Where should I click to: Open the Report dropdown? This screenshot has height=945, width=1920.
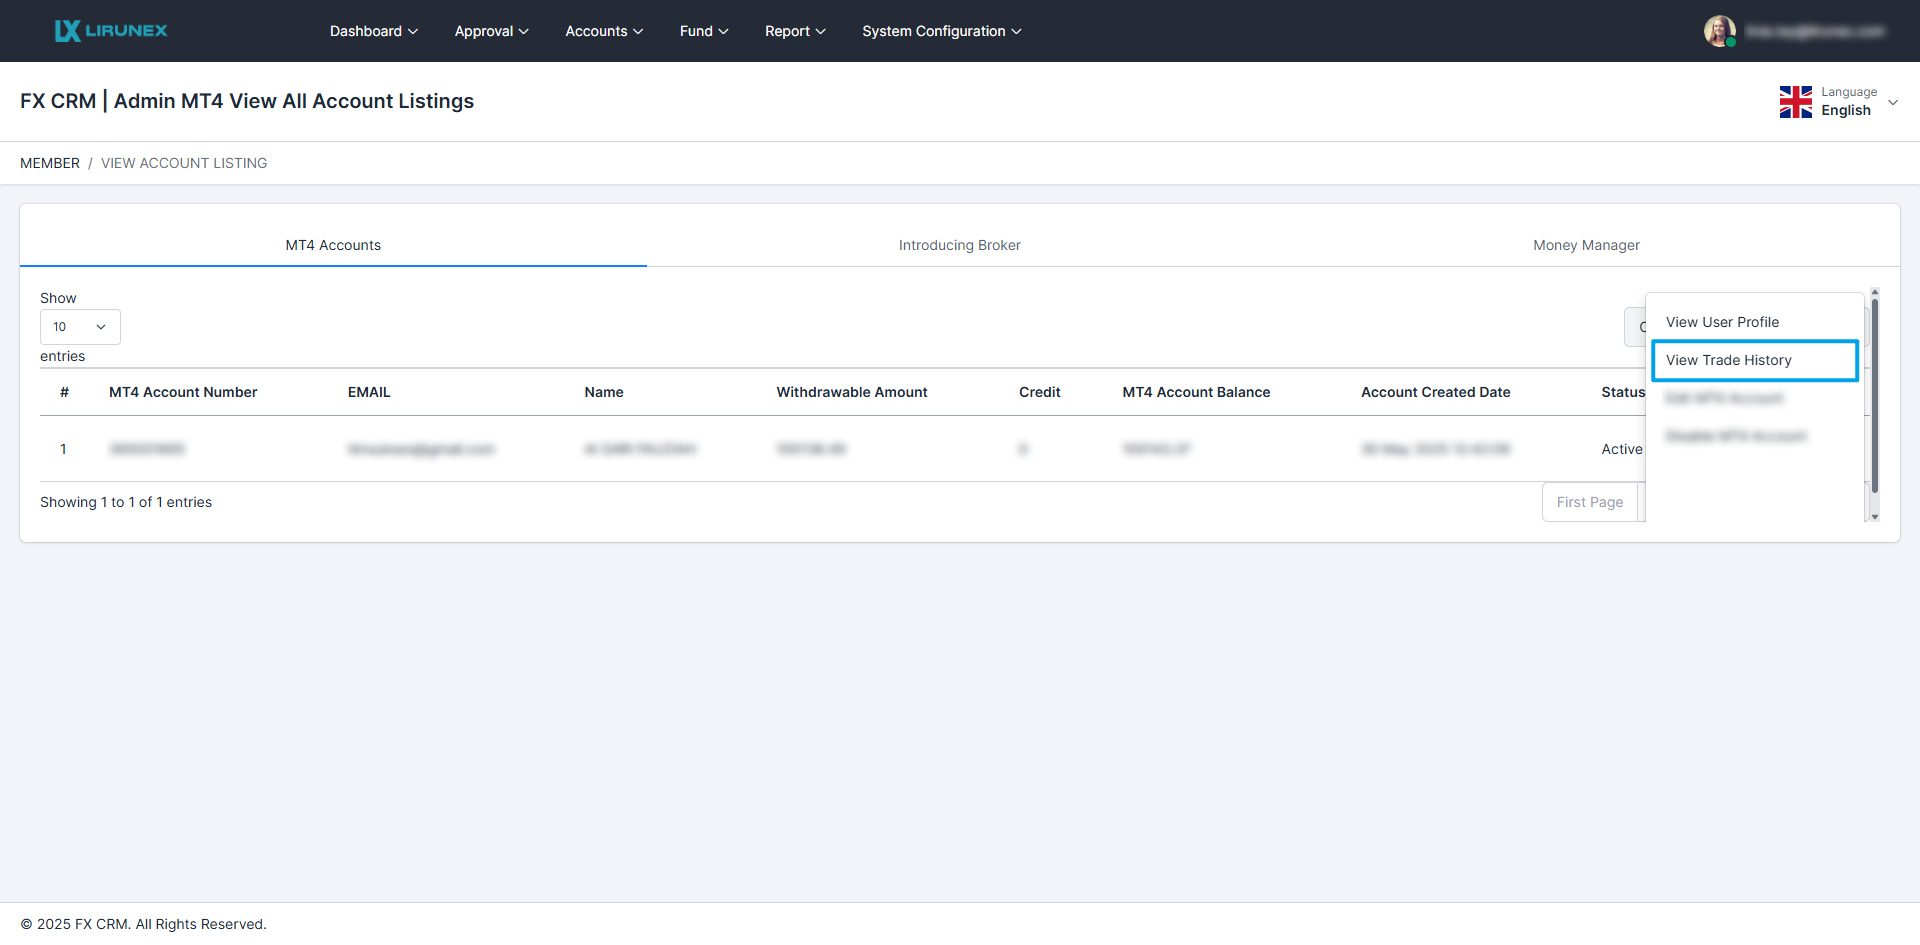(795, 31)
